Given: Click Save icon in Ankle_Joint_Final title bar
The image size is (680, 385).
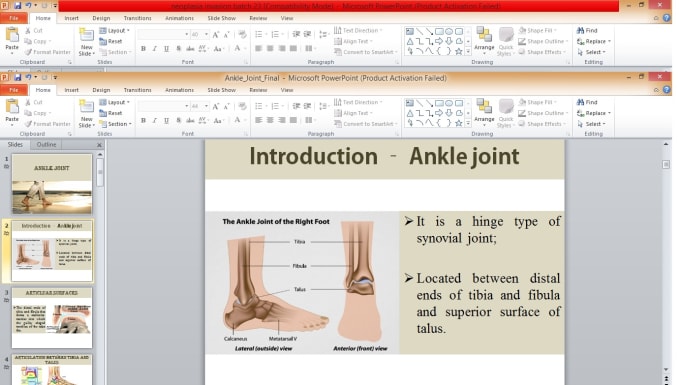Looking at the screenshot, I should [x=17, y=78].
